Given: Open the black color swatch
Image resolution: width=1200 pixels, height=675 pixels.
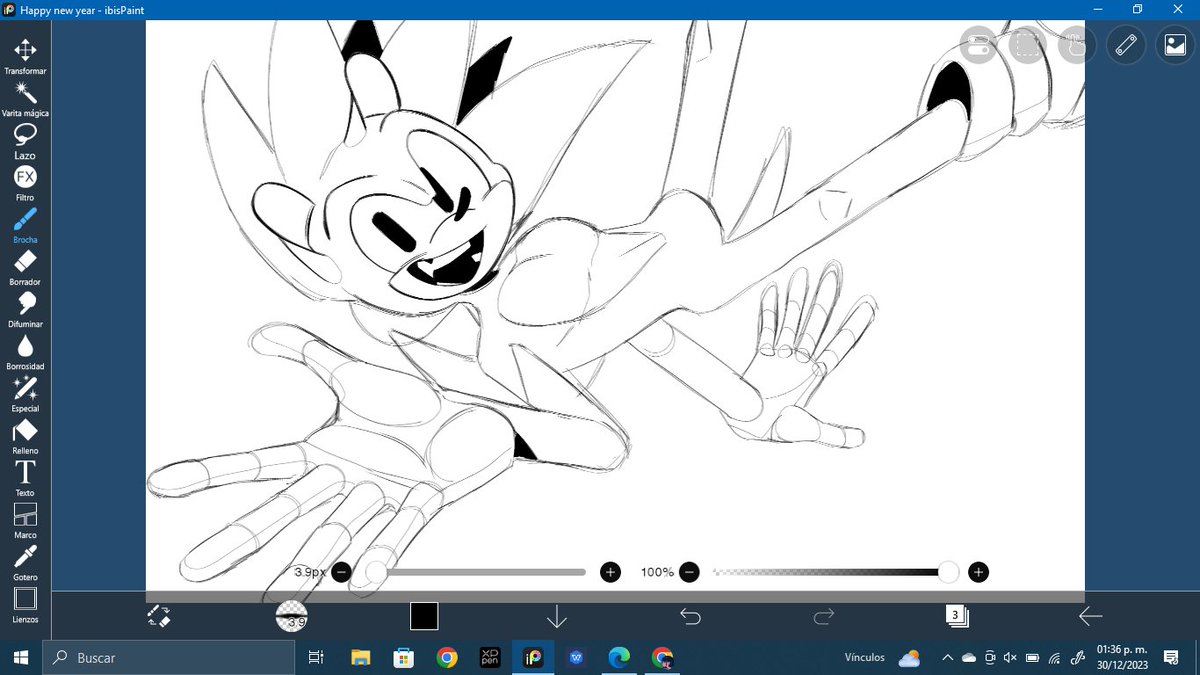Looking at the screenshot, I should click(424, 616).
